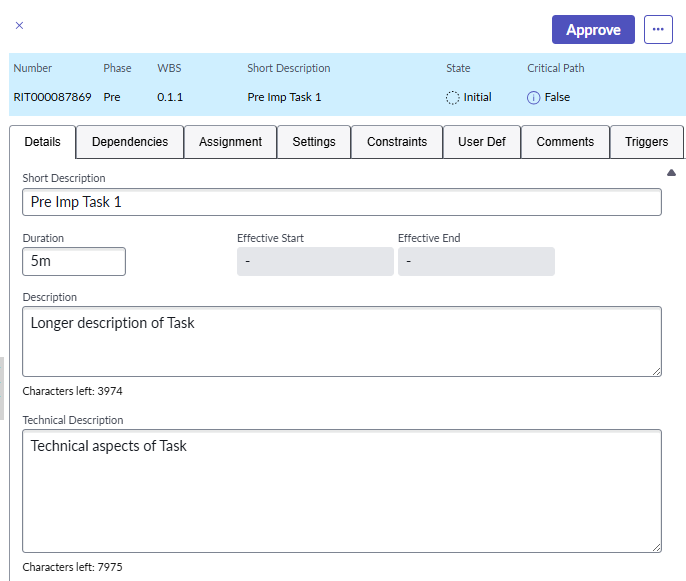
Task: Click the Critical Path info icon
Action: [x=534, y=98]
